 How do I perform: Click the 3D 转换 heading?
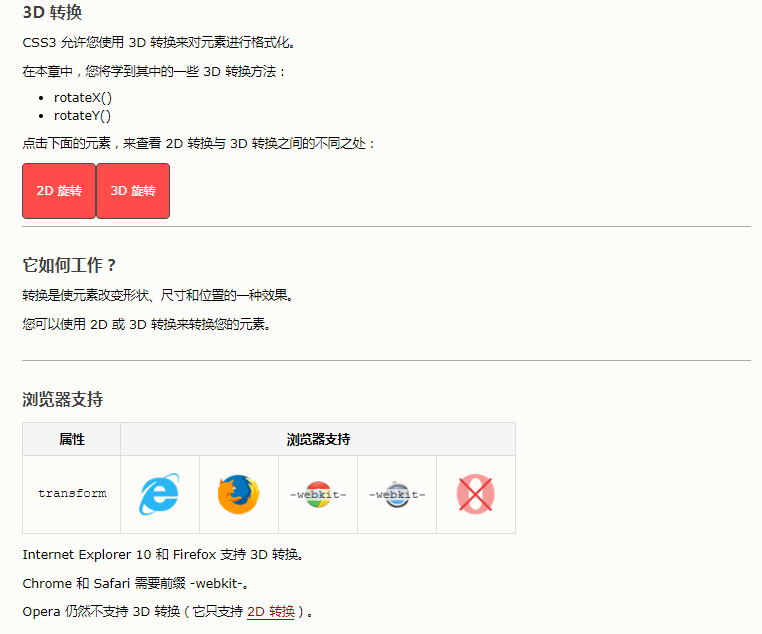[x=52, y=12]
